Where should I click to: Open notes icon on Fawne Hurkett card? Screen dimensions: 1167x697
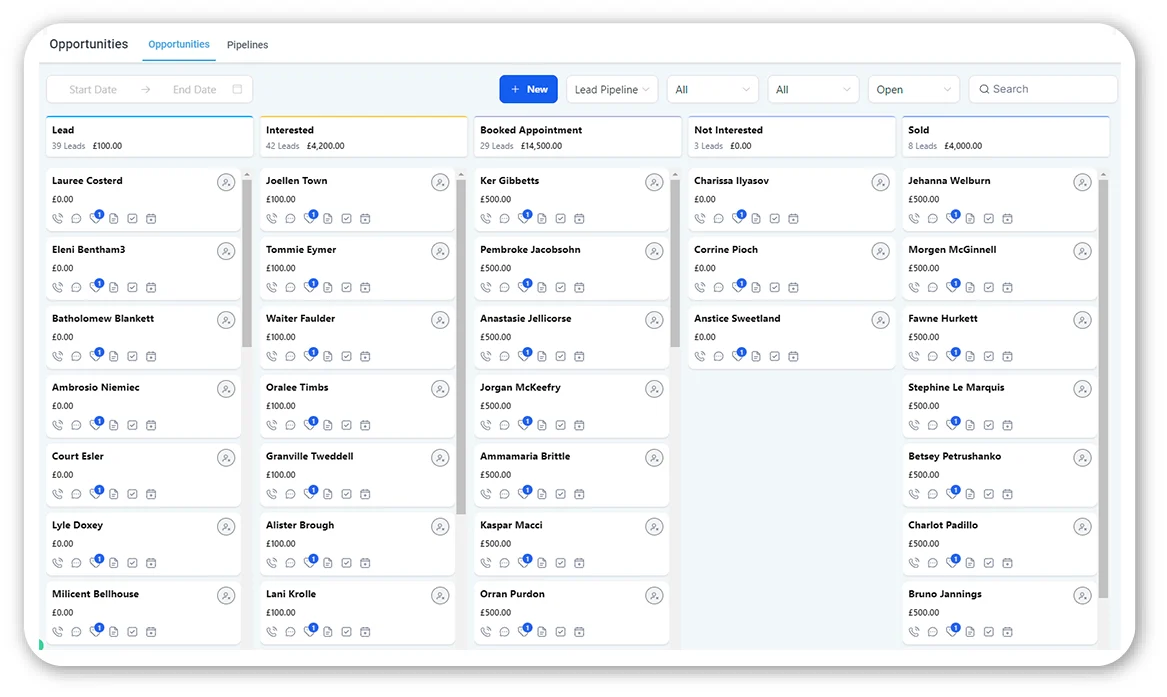971,356
